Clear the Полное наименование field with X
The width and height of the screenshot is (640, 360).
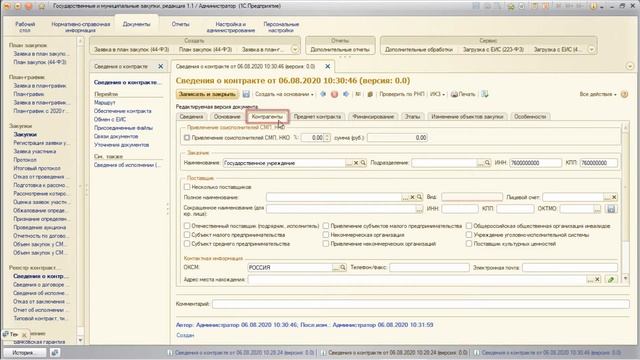tap(412, 197)
